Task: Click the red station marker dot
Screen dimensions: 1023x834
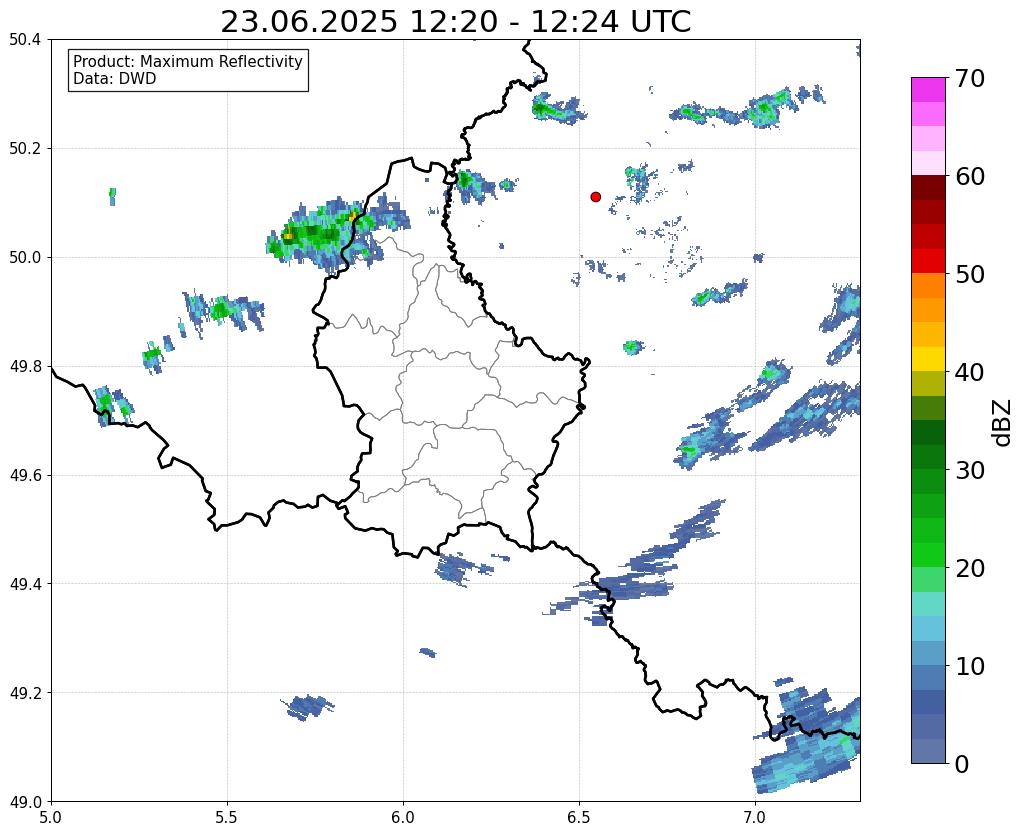Action: (595, 197)
